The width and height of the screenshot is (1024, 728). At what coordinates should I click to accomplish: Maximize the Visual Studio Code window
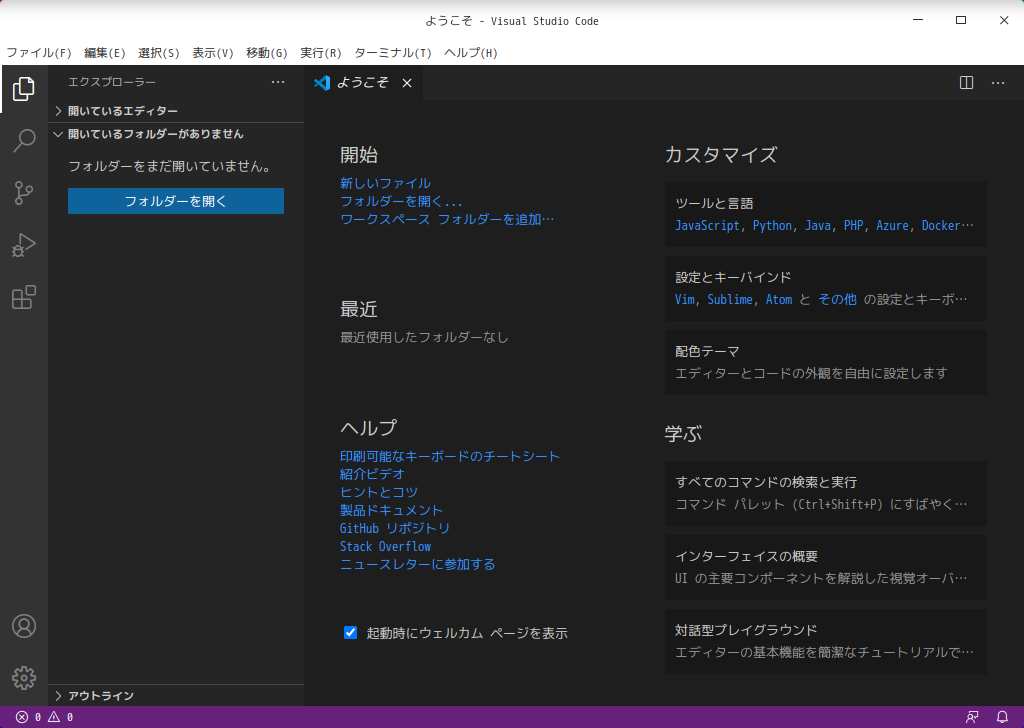961,20
